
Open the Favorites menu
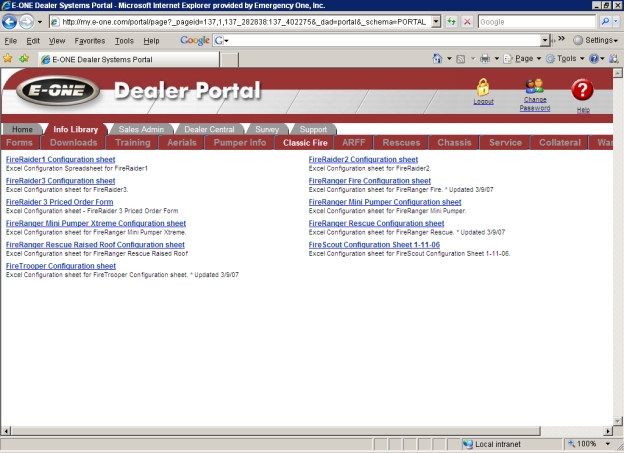90,41
